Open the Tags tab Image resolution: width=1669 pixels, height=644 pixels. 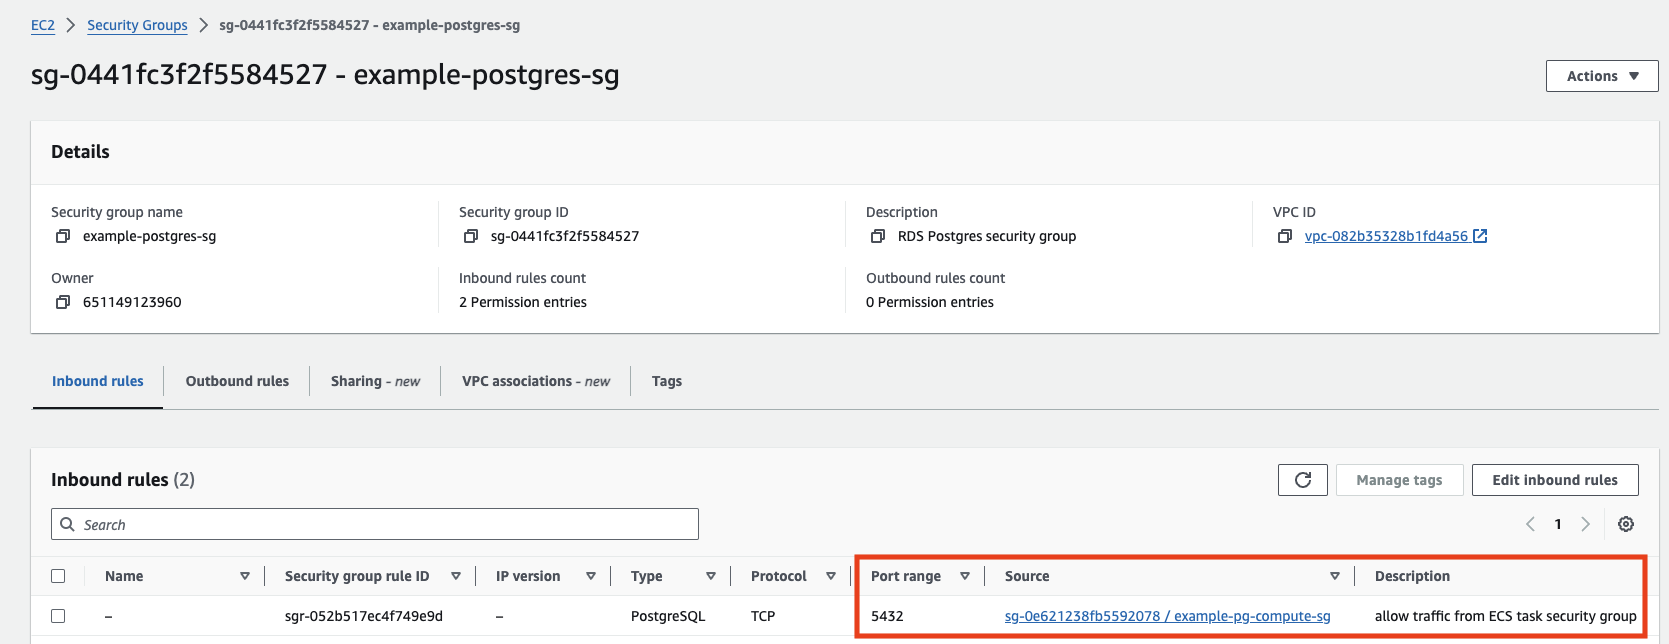666,381
